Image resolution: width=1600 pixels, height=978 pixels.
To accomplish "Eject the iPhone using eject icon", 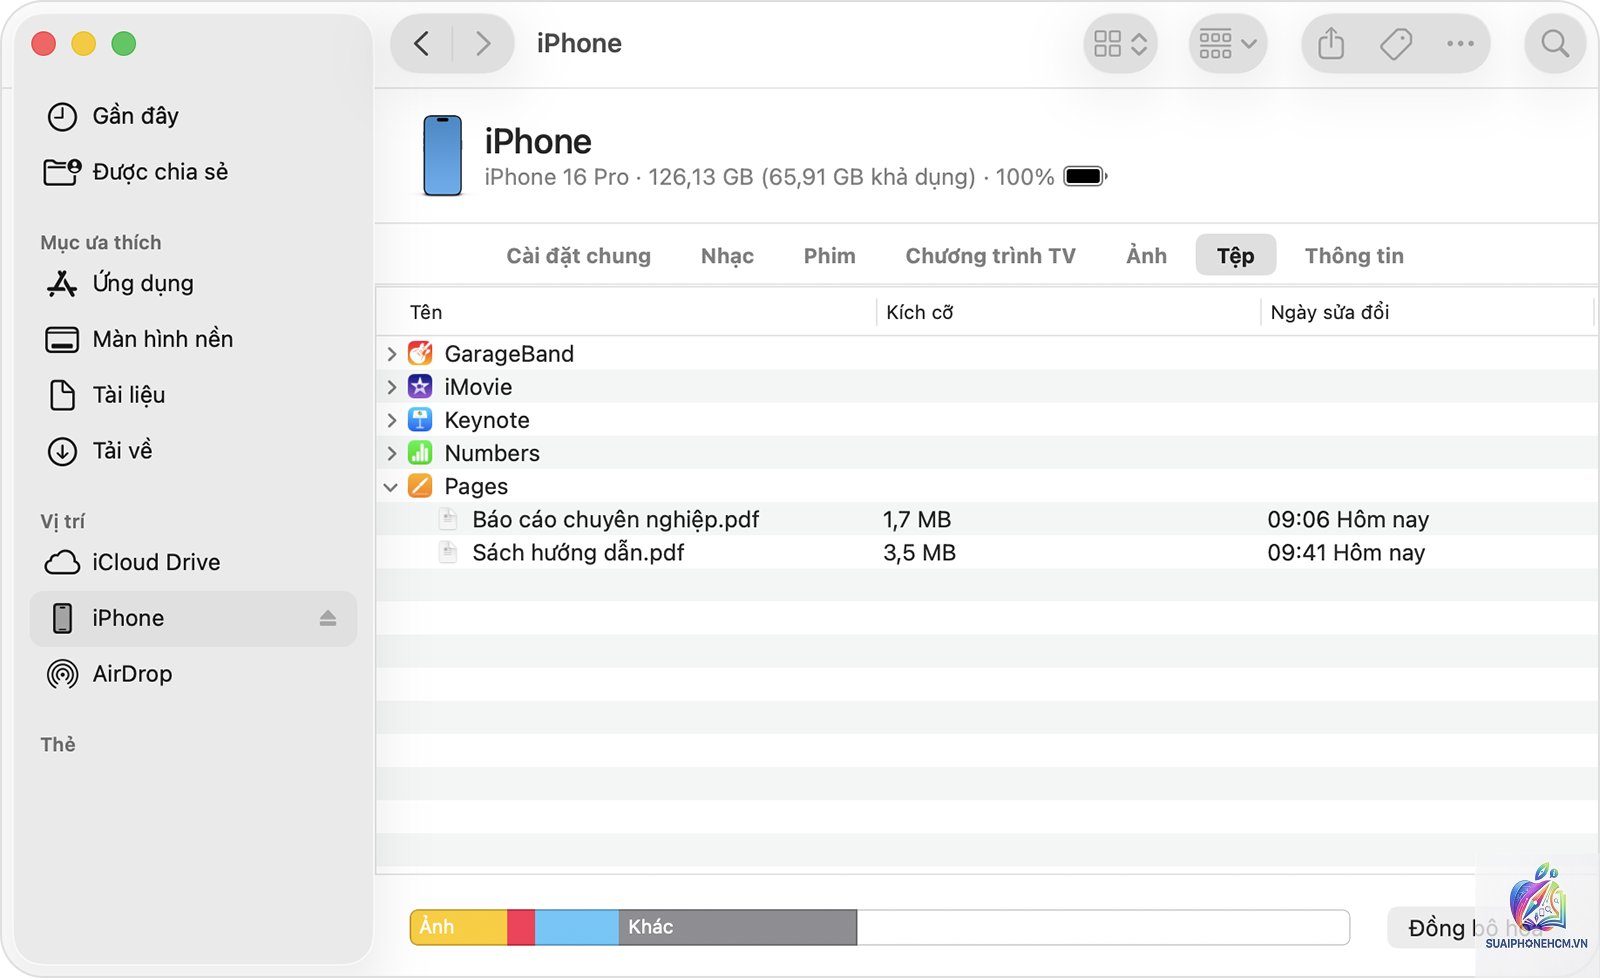I will pyautogui.click(x=328, y=619).
